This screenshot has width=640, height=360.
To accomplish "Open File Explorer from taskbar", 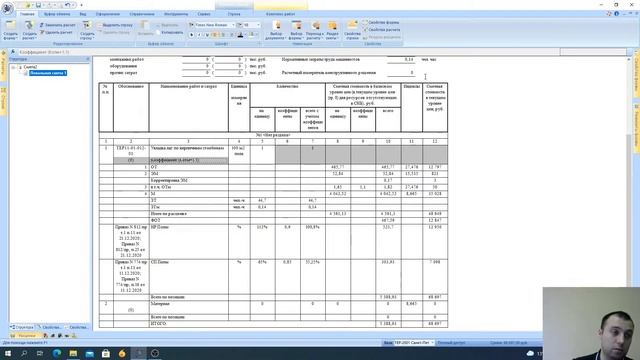I will pyautogui.click(x=73, y=353).
